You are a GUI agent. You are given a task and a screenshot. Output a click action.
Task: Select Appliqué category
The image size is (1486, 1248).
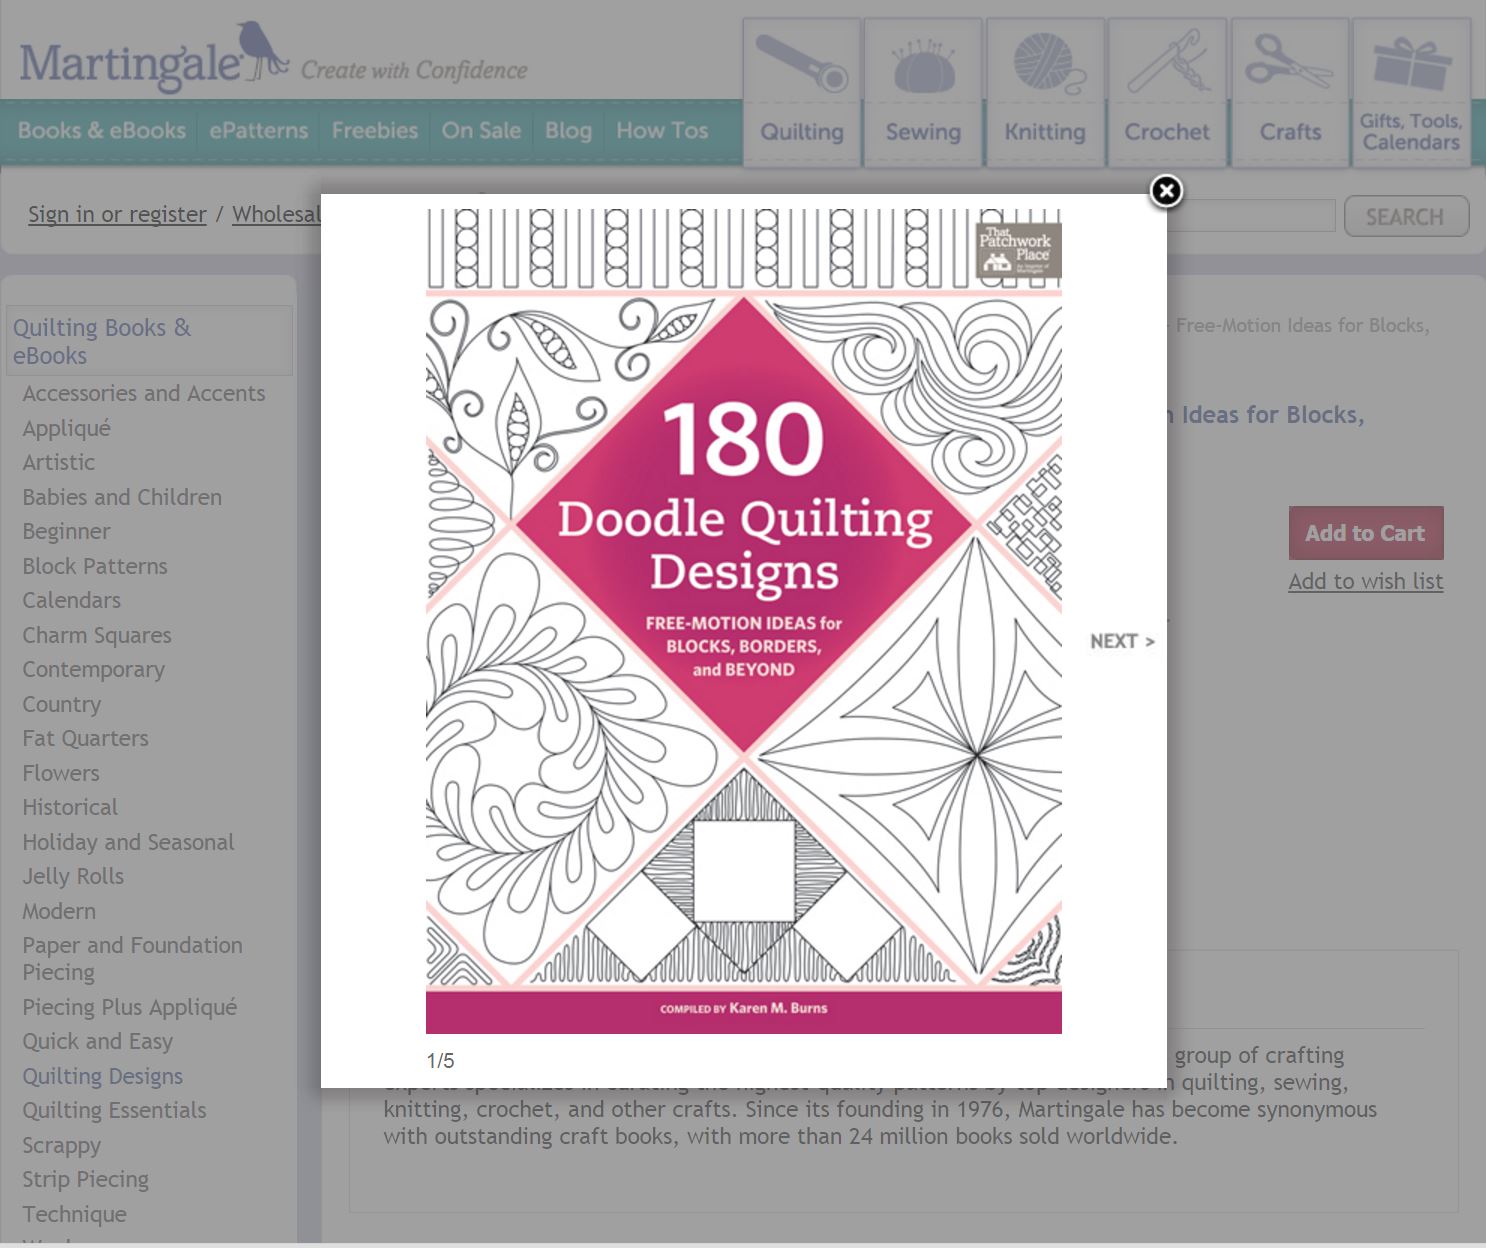[66, 428]
